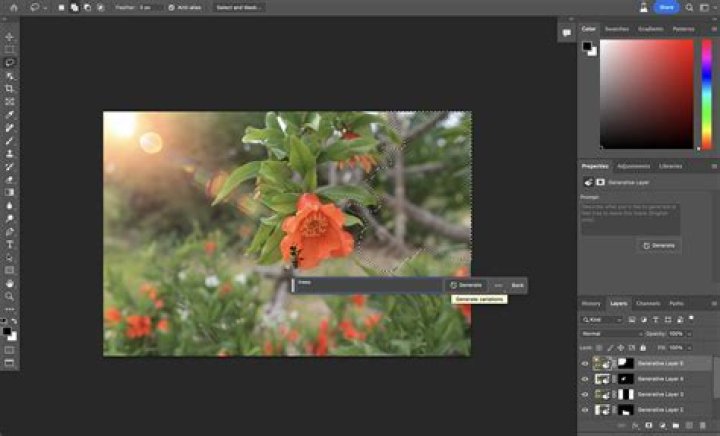The width and height of the screenshot is (720, 436).
Task: Click the create new group folder icon
Action: (675, 425)
